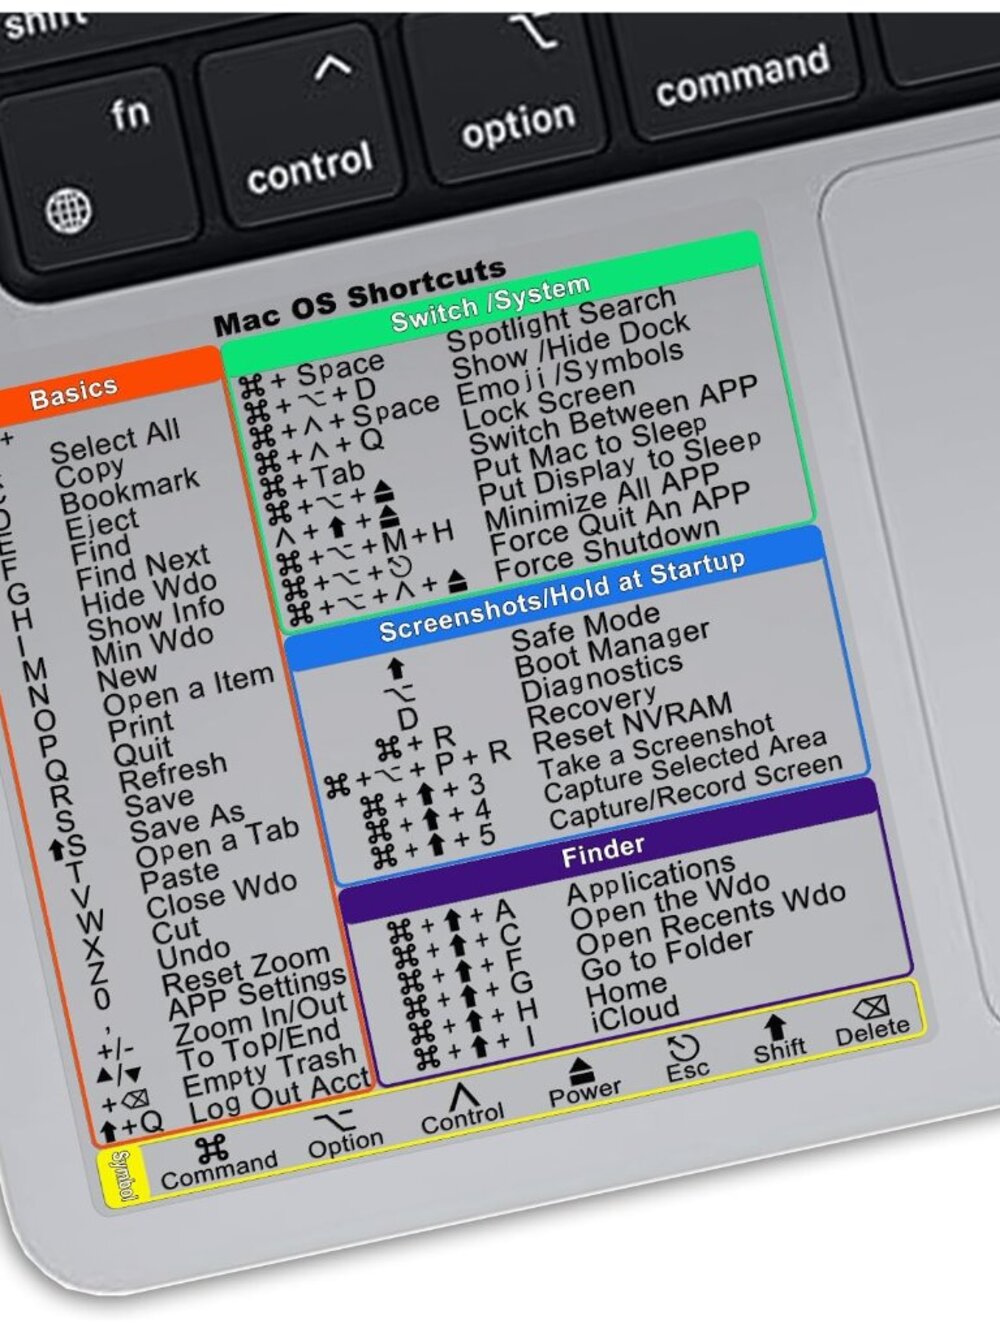Image resolution: width=1000 pixels, height=1333 pixels.
Task: Click the Eject entry in Basics
Action: [x=103, y=523]
